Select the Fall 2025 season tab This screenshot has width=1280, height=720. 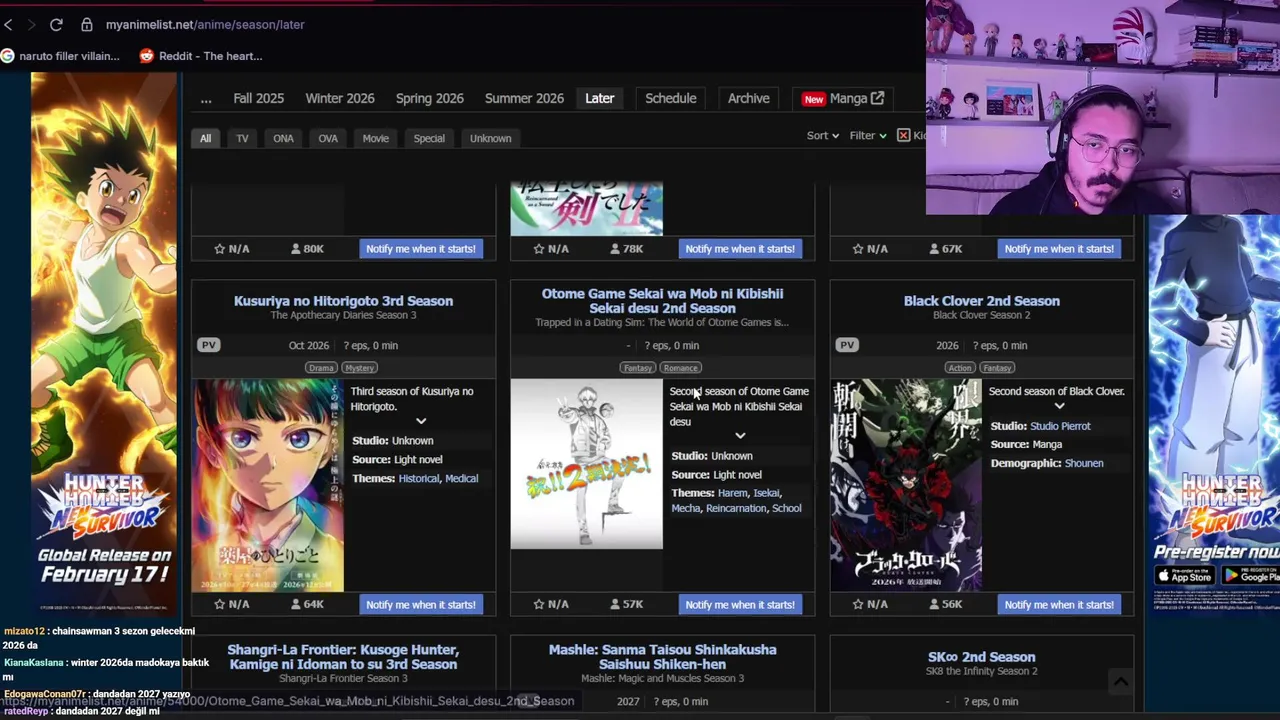(259, 98)
